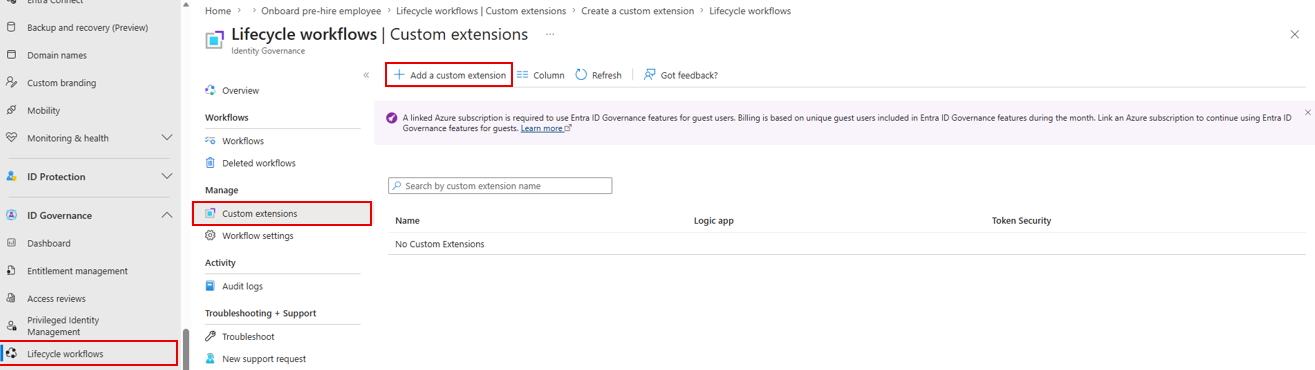Click the Refresh circular arrow icon
This screenshot has height=370, width=1315.
click(581, 75)
